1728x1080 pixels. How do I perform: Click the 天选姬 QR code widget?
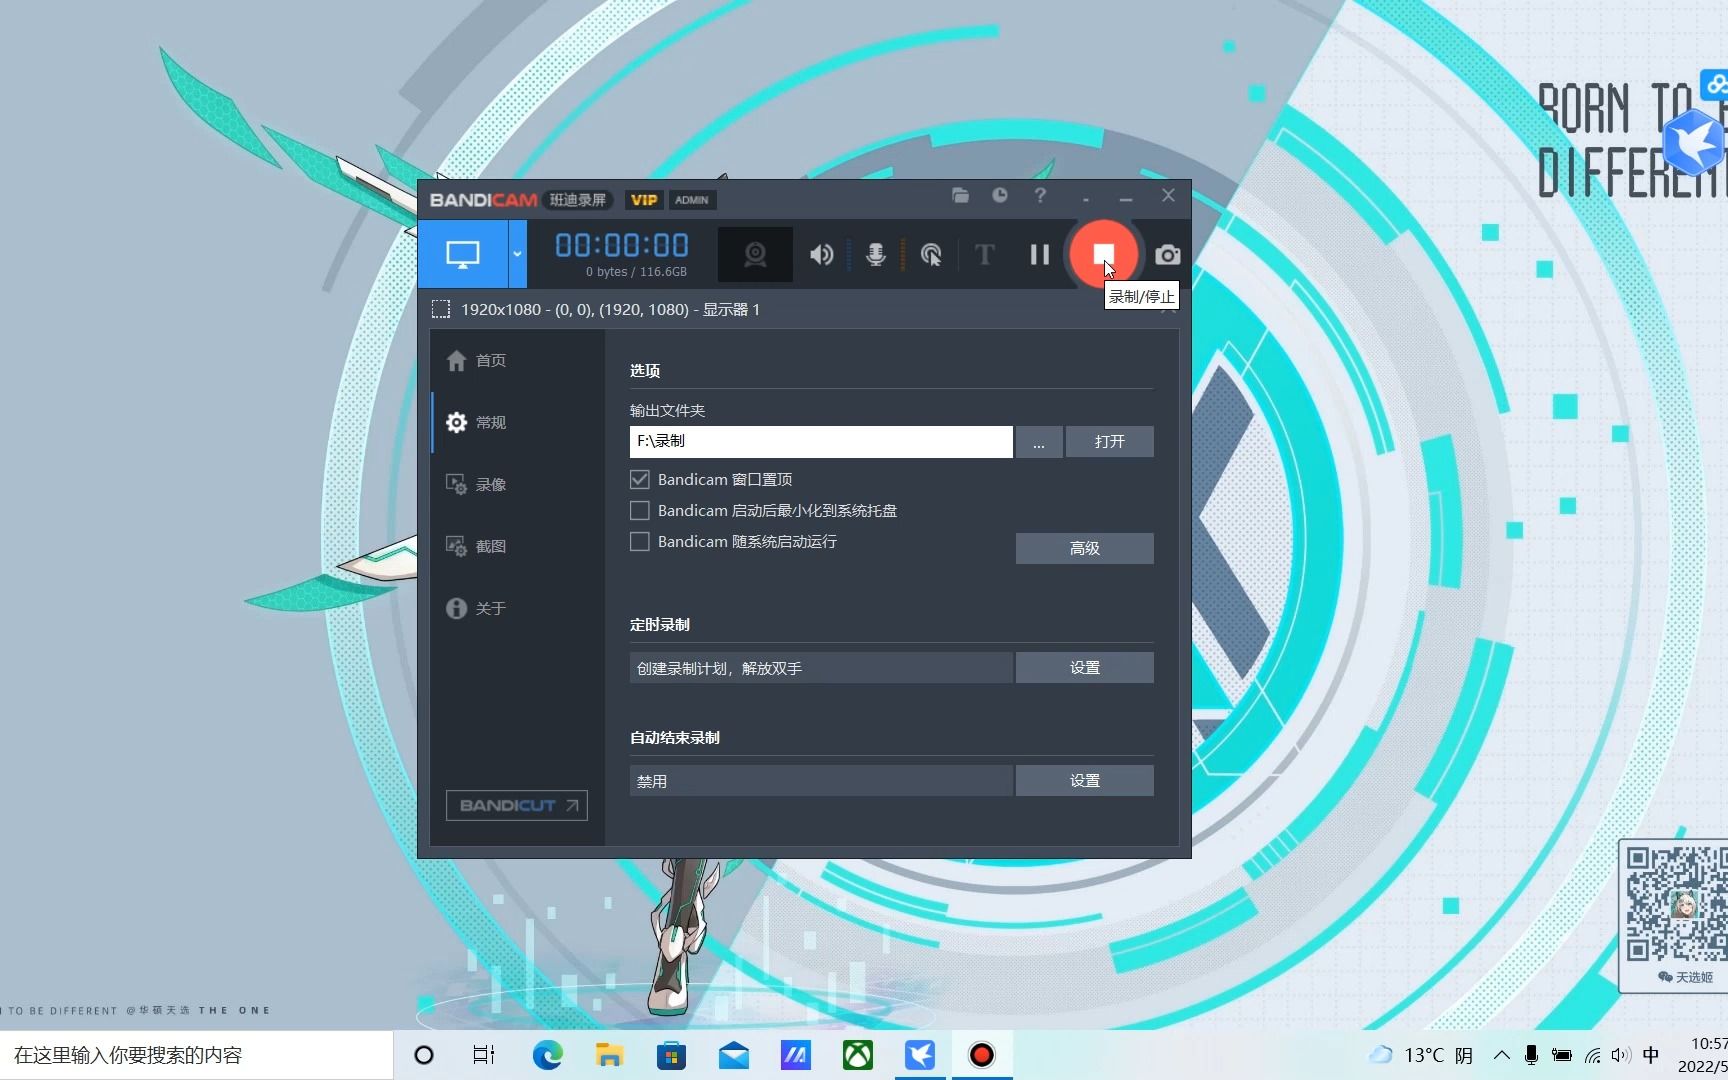(x=1675, y=915)
